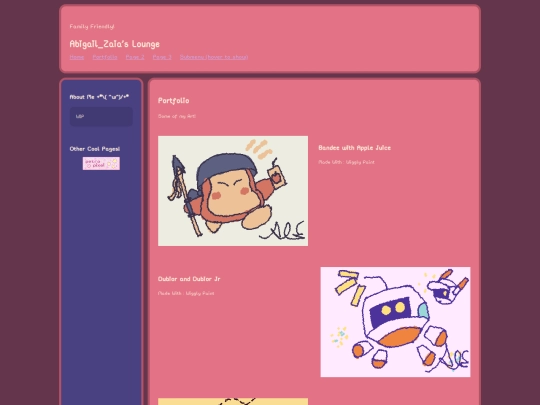Click the Dubior and Dubior Jr title
Screen dimensions: 540x405
pyautogui.click(x=189, y=279)
